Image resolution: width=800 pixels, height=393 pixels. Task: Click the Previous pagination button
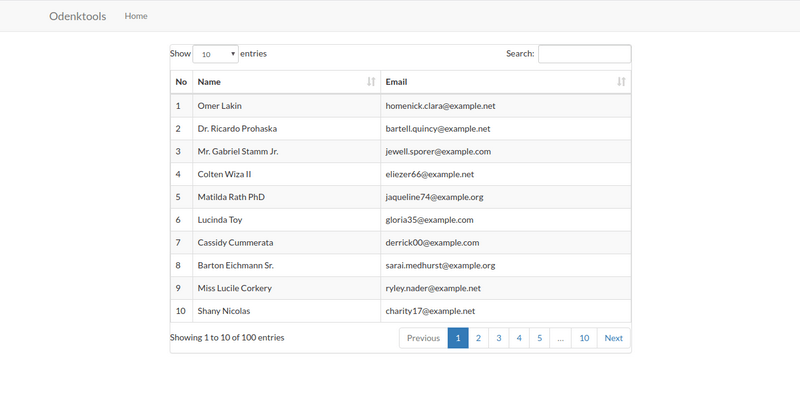pyautogui.click(x=423, y=338)
